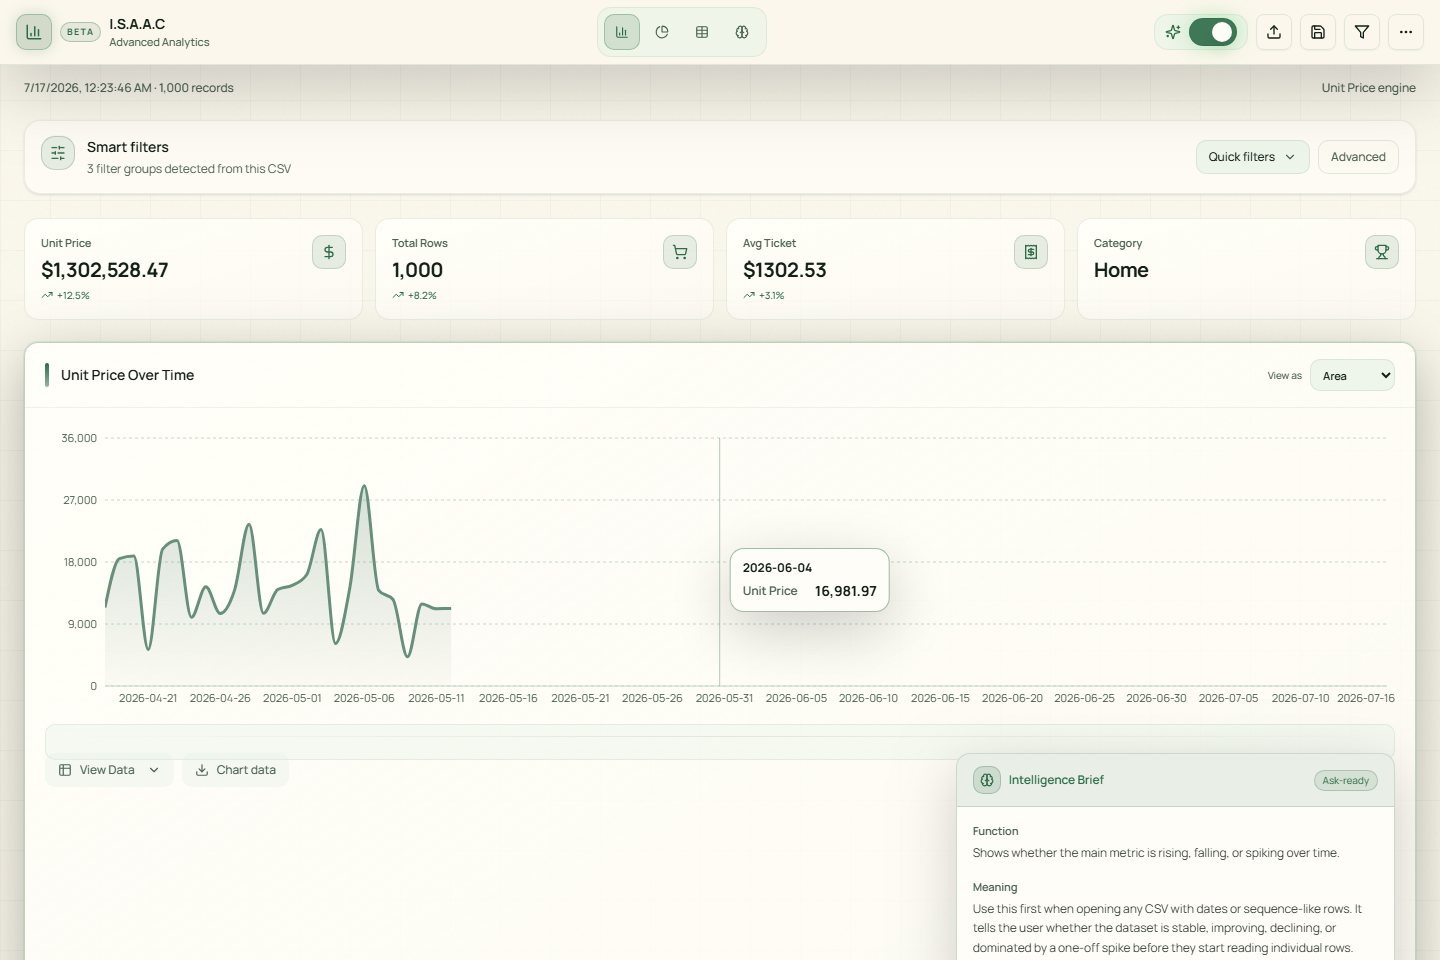Open the View as Area chart dropdown
Viewport: 1440px width, 960px height.
(1352, 375)
